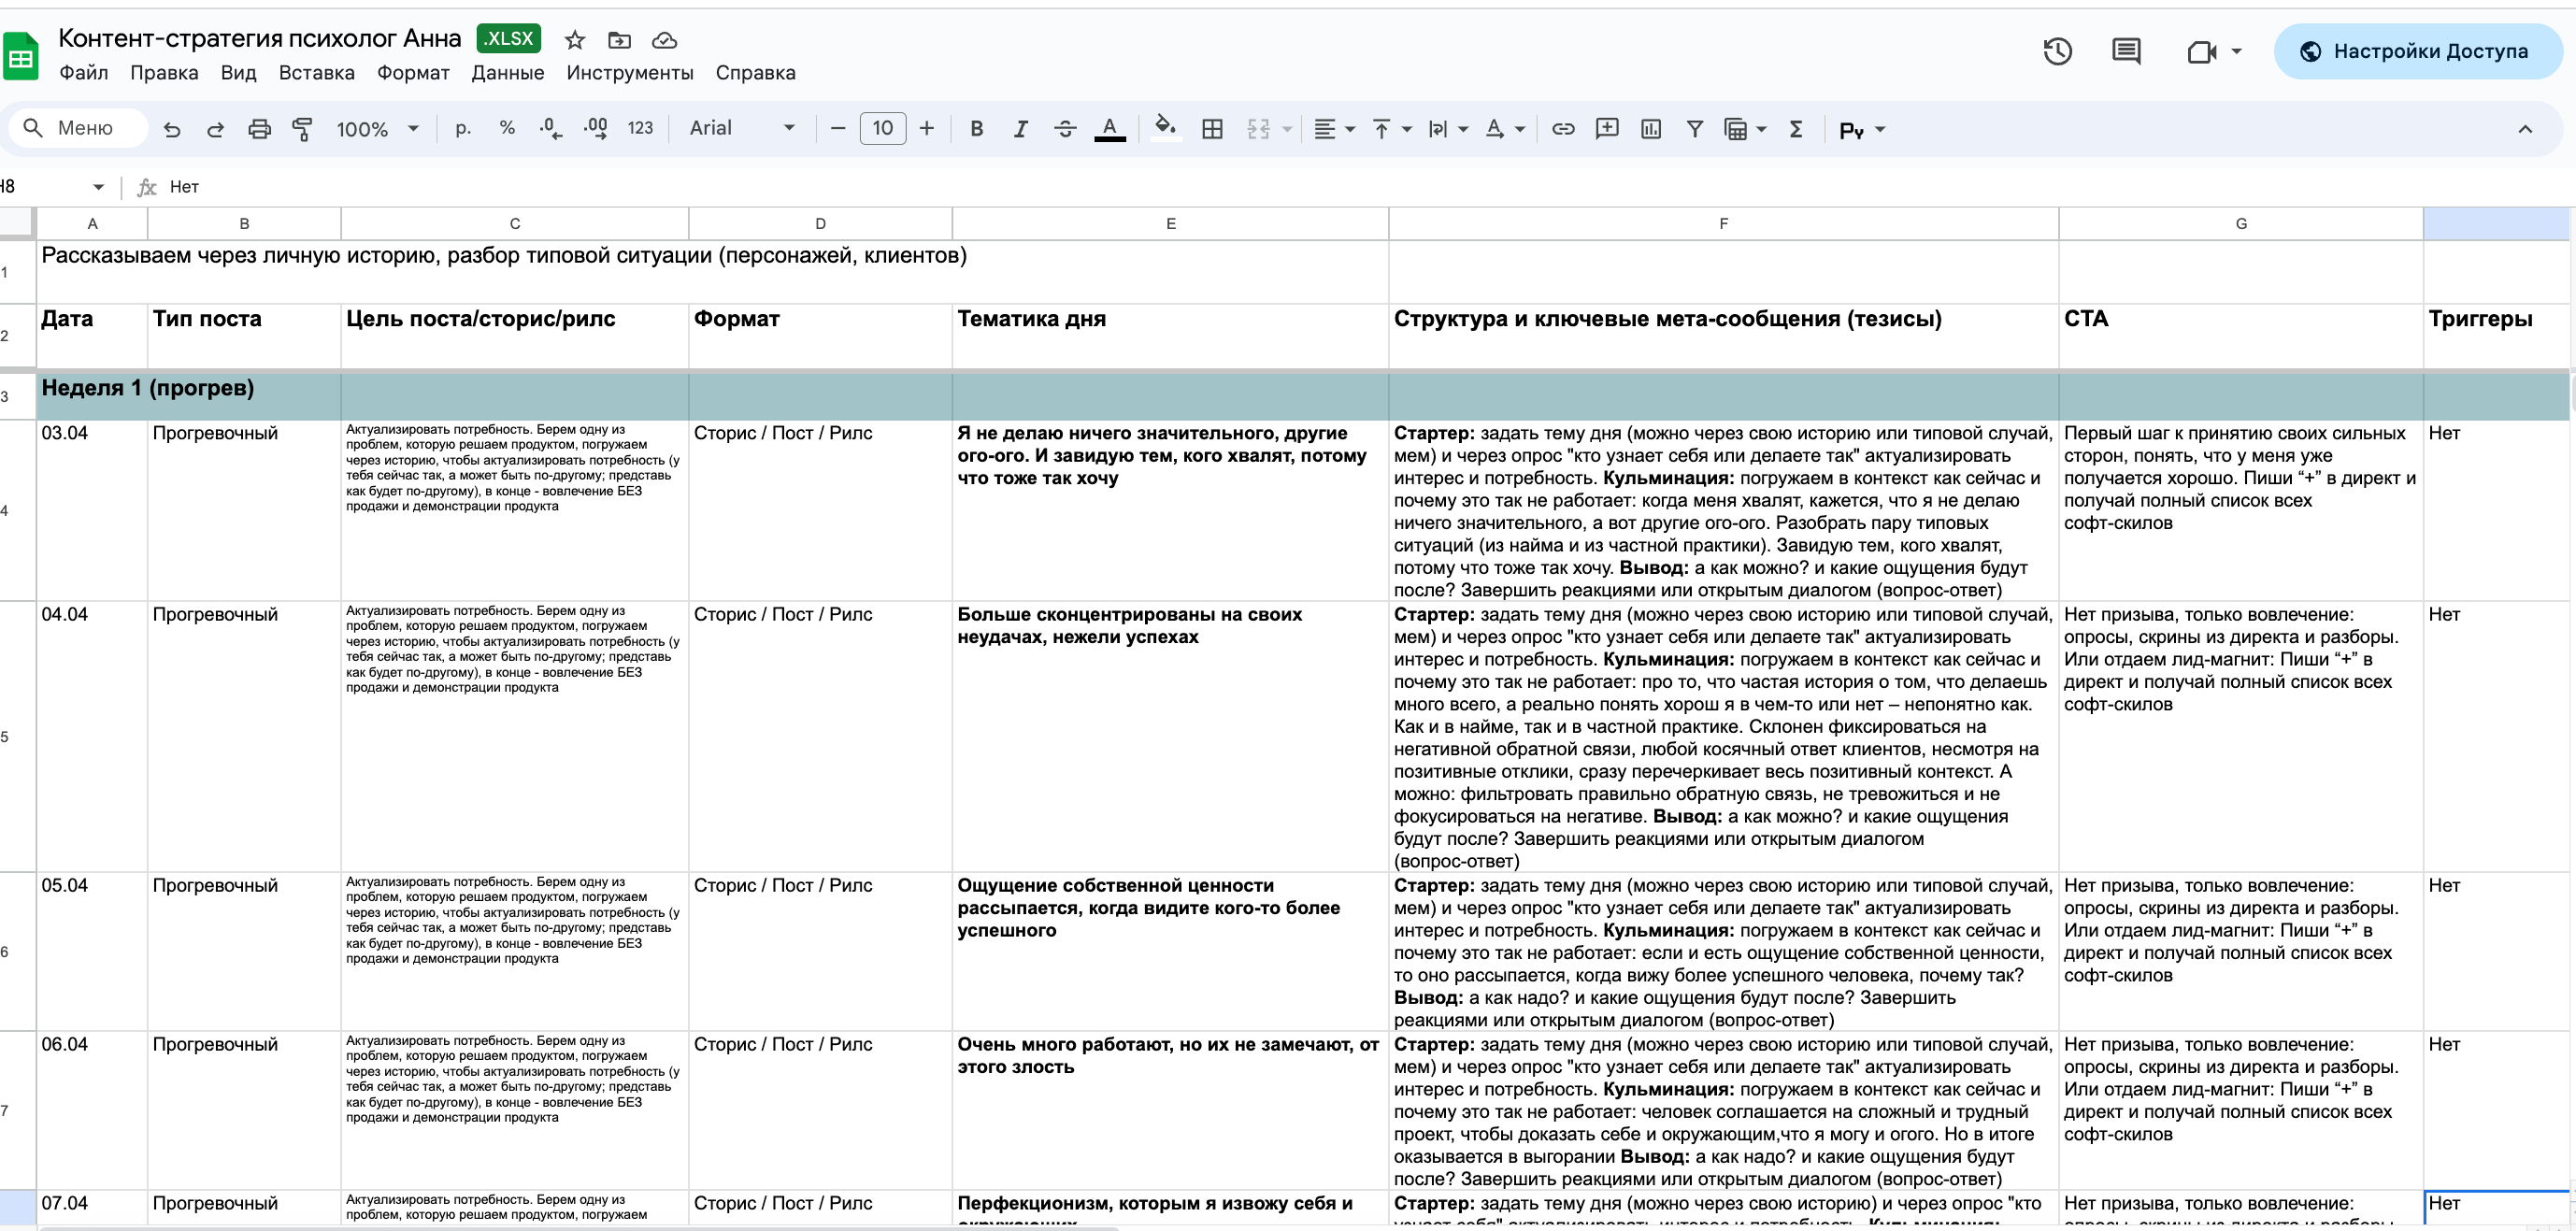Click the font size field showing 10
Screen dimensions: 2576x1231
pyautogui.click(x=882, y=128)
